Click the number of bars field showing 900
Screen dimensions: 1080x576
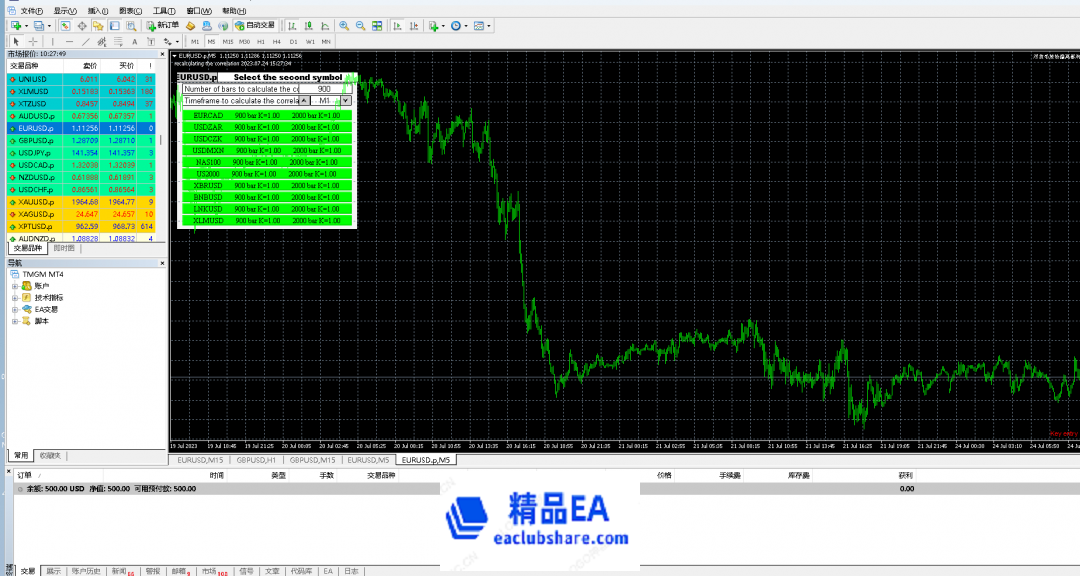(323, 89)
